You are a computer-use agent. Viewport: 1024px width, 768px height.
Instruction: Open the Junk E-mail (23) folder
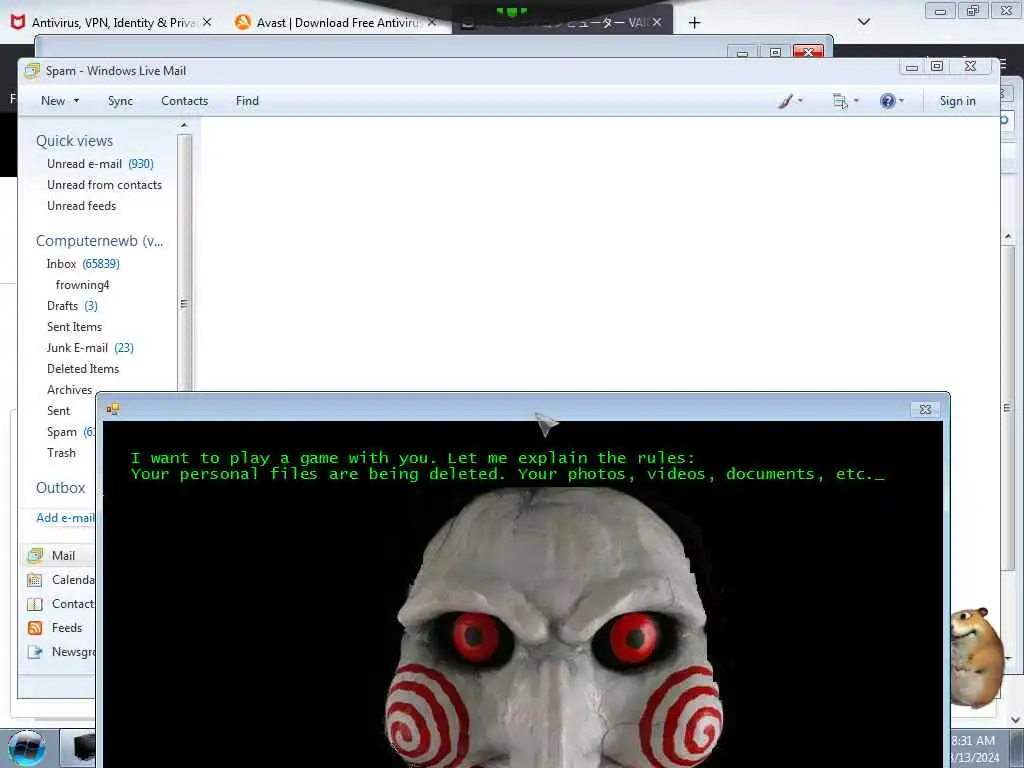coord(90,347)
